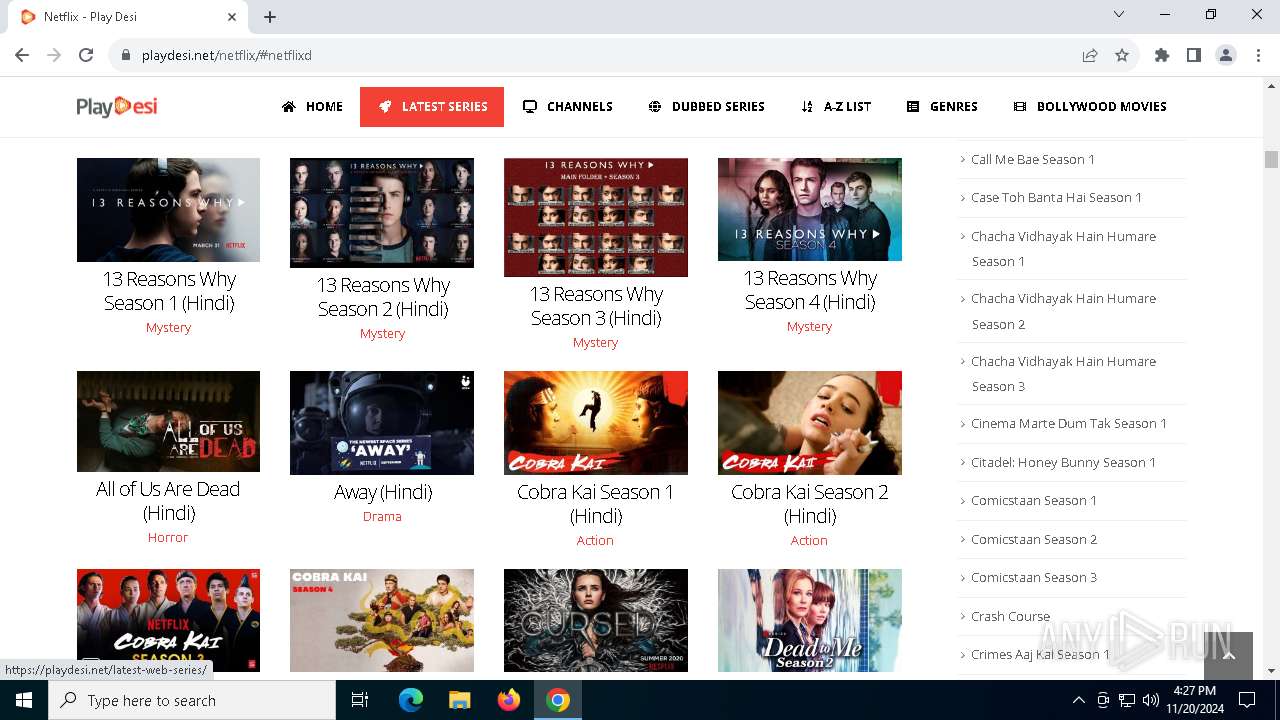
Task: Open Cobra Kai Season 1 thumbnail
Action: 596,423
